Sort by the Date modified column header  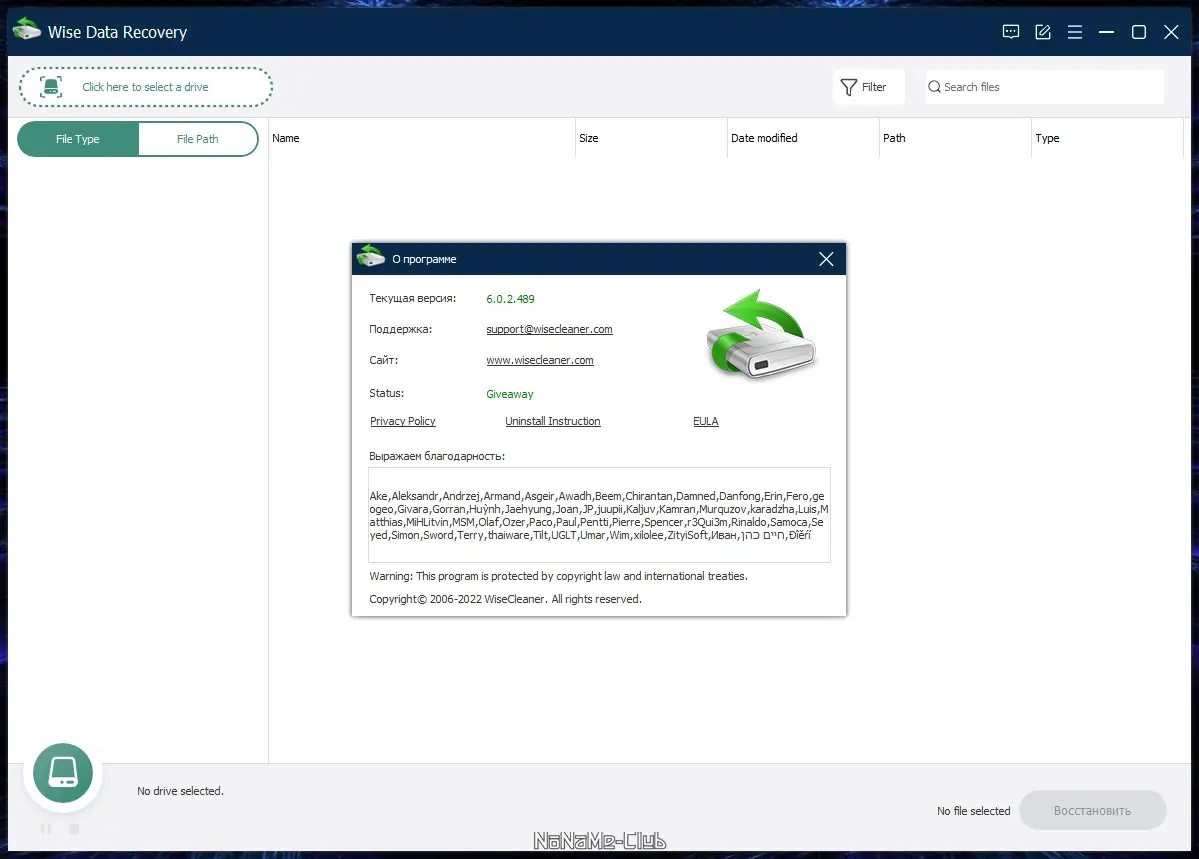(803, 138)
